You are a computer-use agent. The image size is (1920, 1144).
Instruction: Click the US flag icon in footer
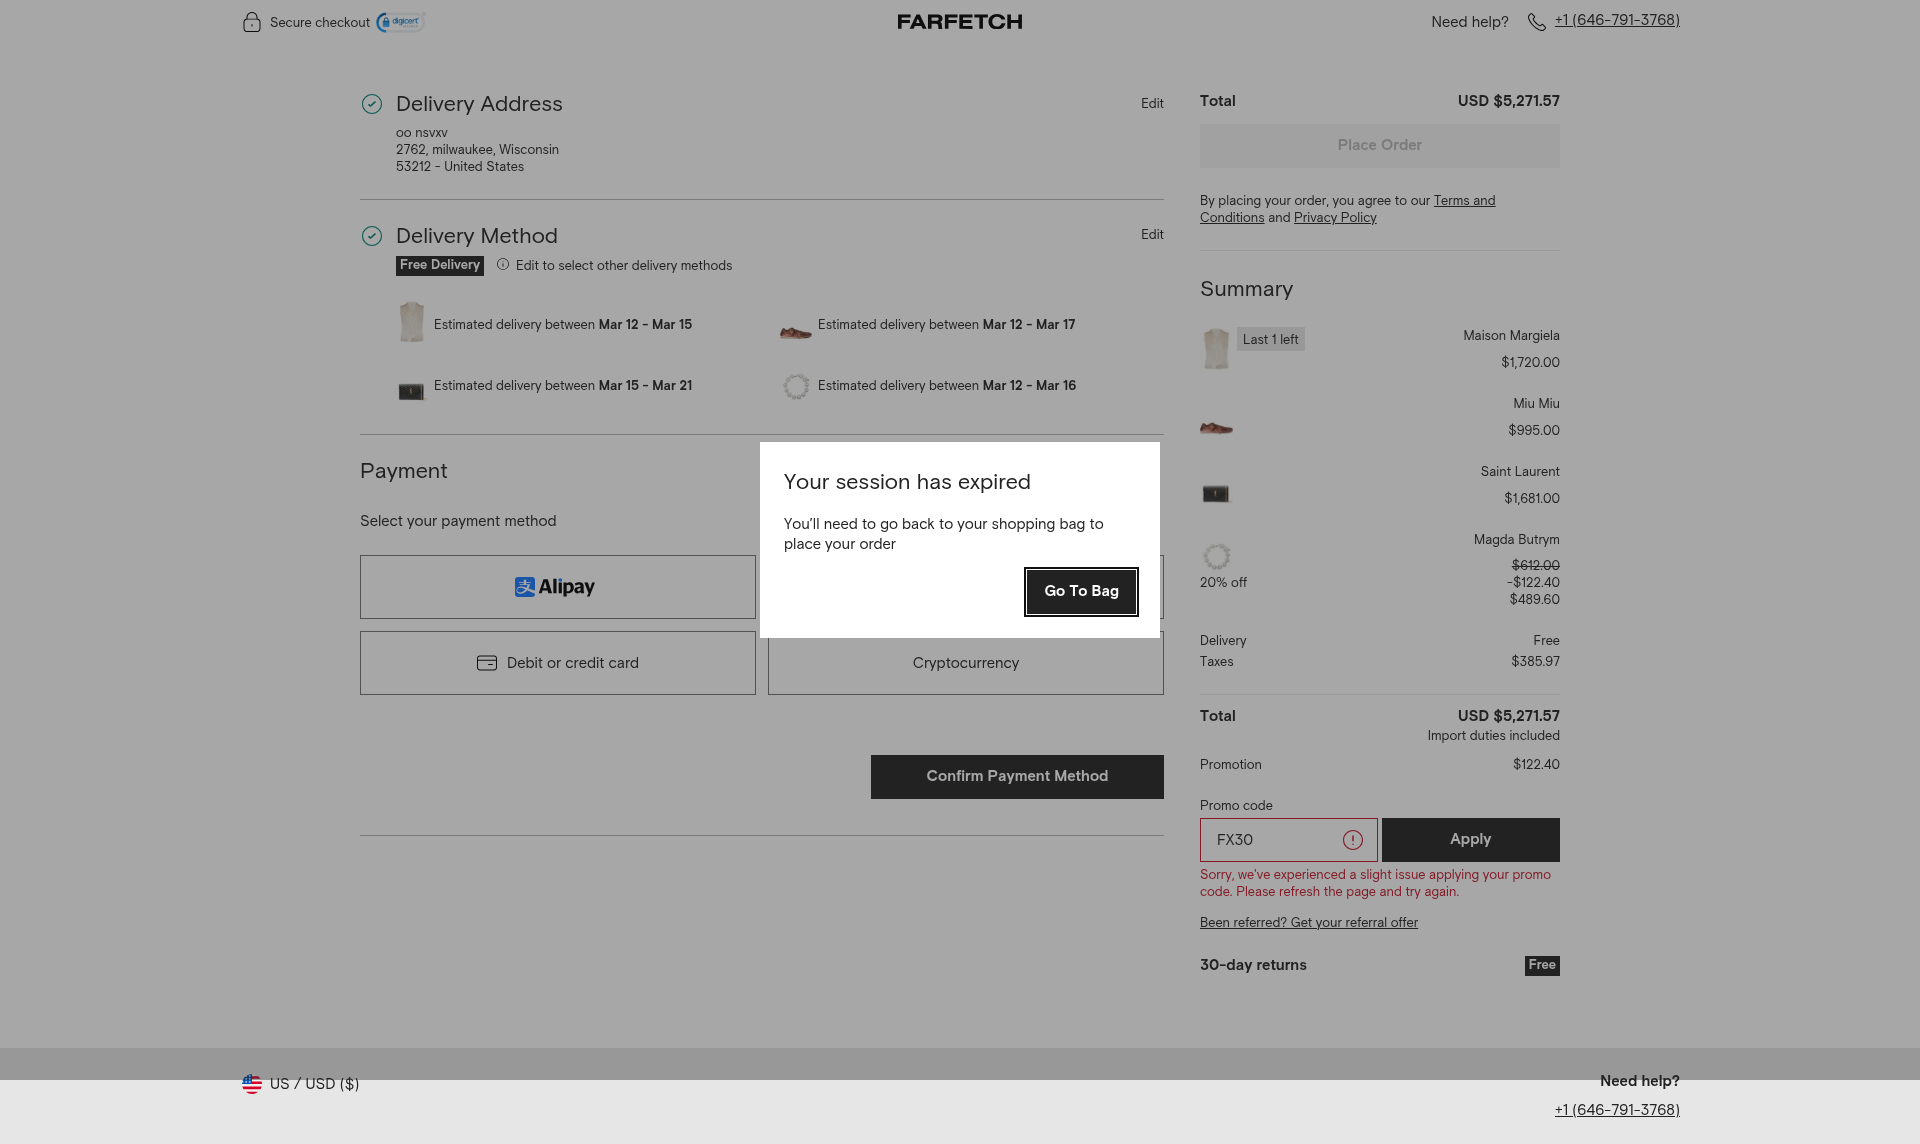[252, 1084]
